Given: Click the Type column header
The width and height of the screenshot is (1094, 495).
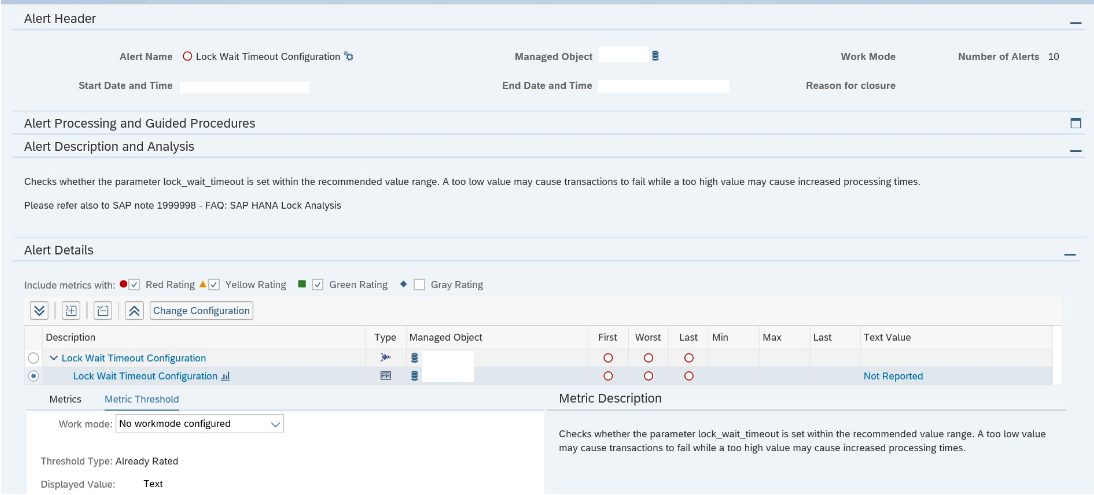Looking at the screenshot, I should point(385,337).
